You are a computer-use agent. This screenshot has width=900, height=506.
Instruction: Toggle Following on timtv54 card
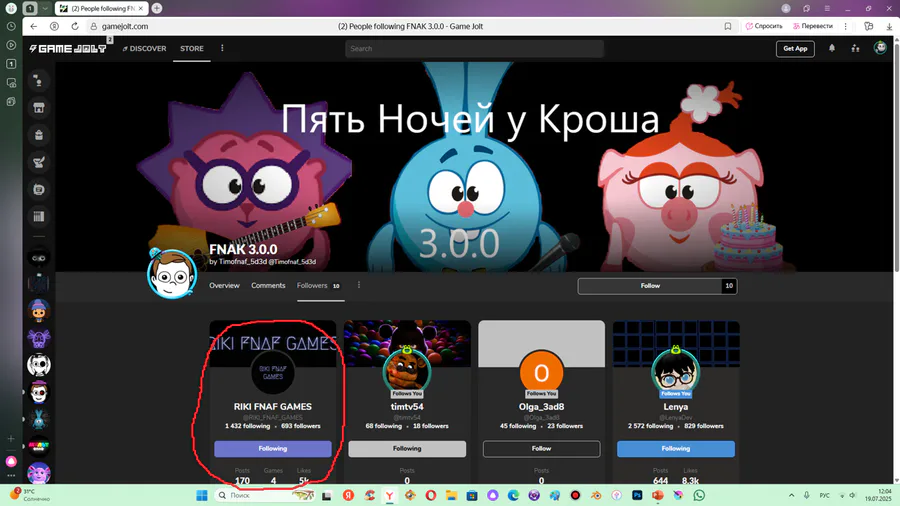point(407,449)
